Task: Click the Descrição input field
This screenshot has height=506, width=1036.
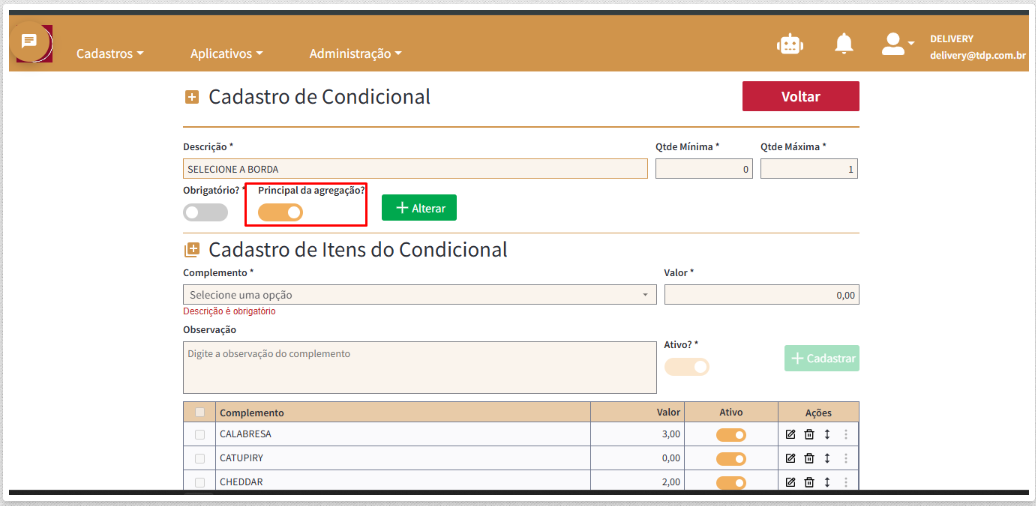Action: point(415,169)
